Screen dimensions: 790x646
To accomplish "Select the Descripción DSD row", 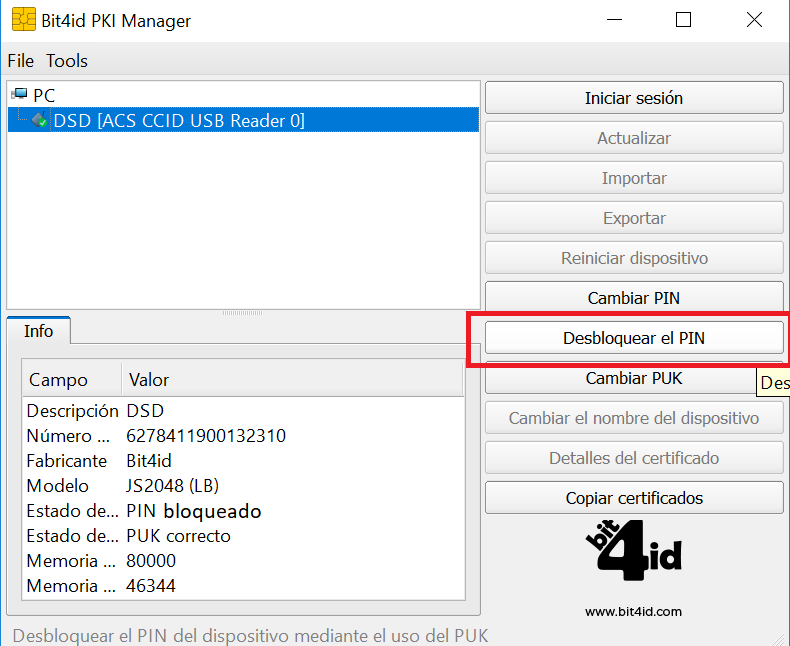I will click(x=243, y=411).
